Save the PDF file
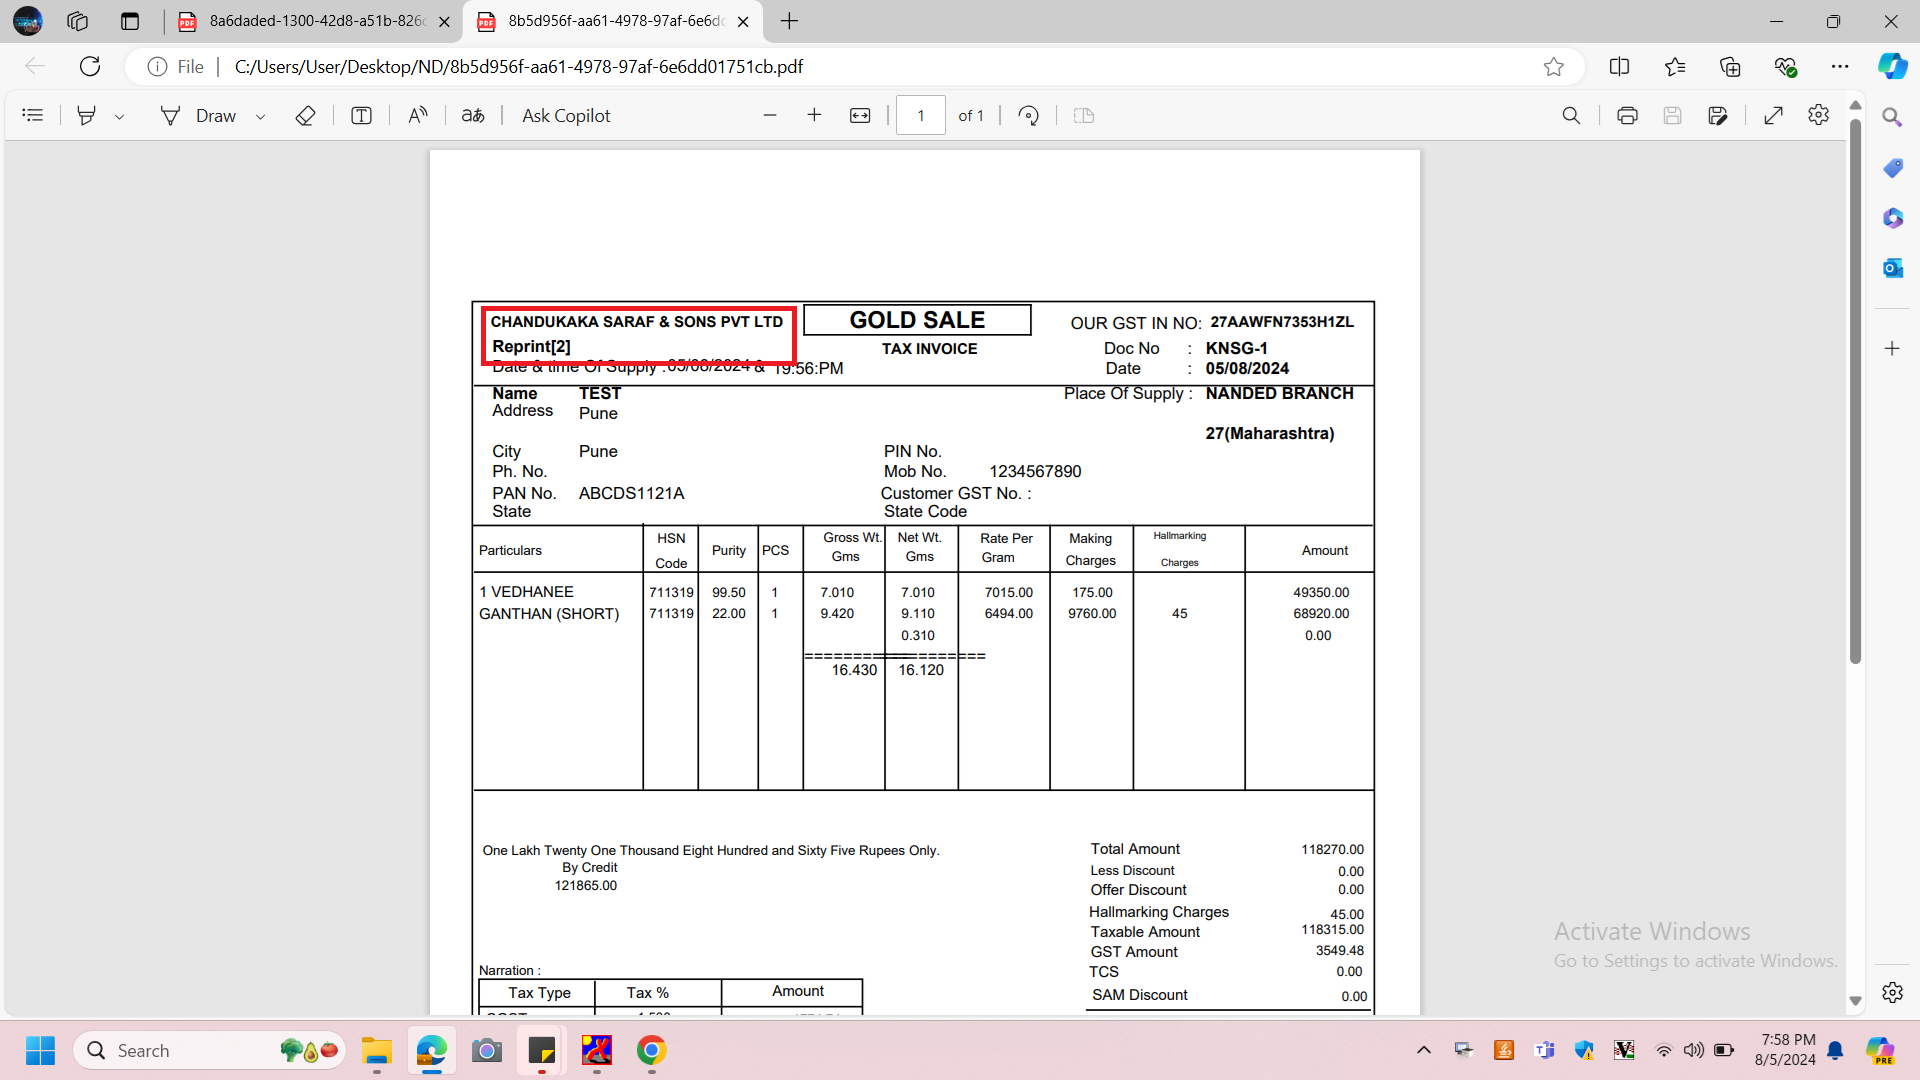1920x1080 pixels. tap(1672, 116)
